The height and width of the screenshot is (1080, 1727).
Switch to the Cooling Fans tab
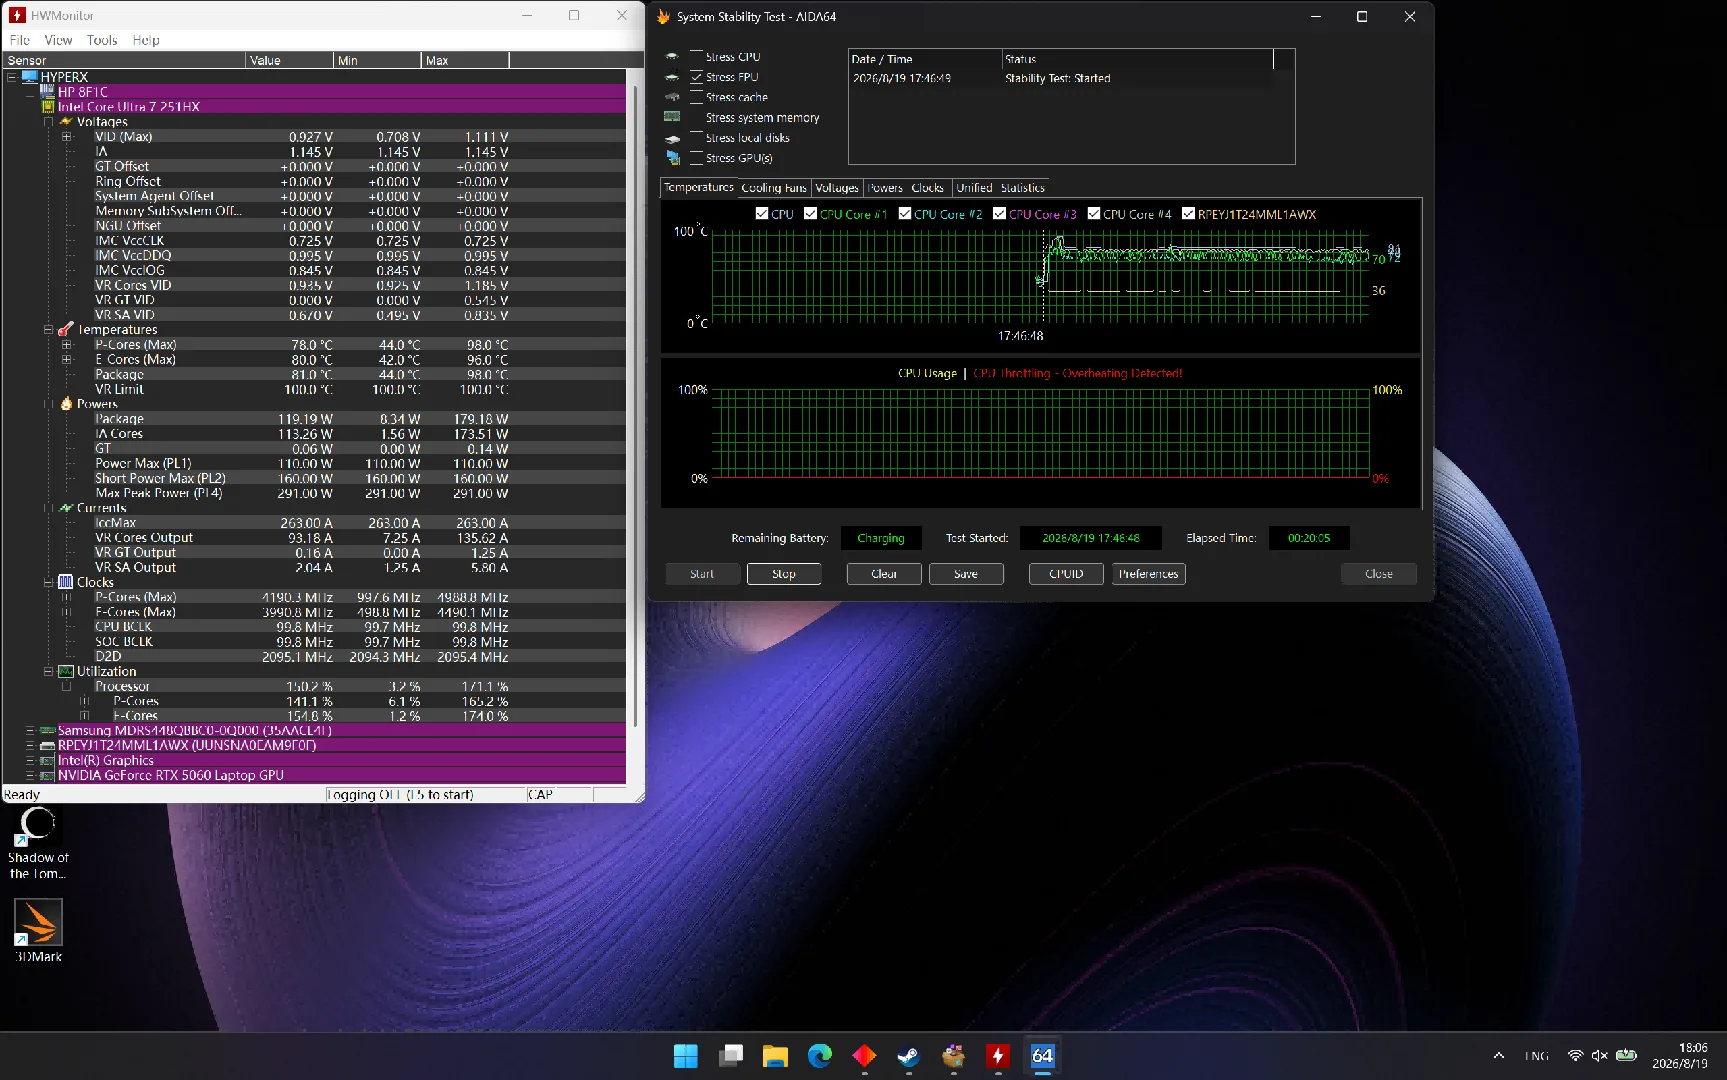tap(774, 188)
